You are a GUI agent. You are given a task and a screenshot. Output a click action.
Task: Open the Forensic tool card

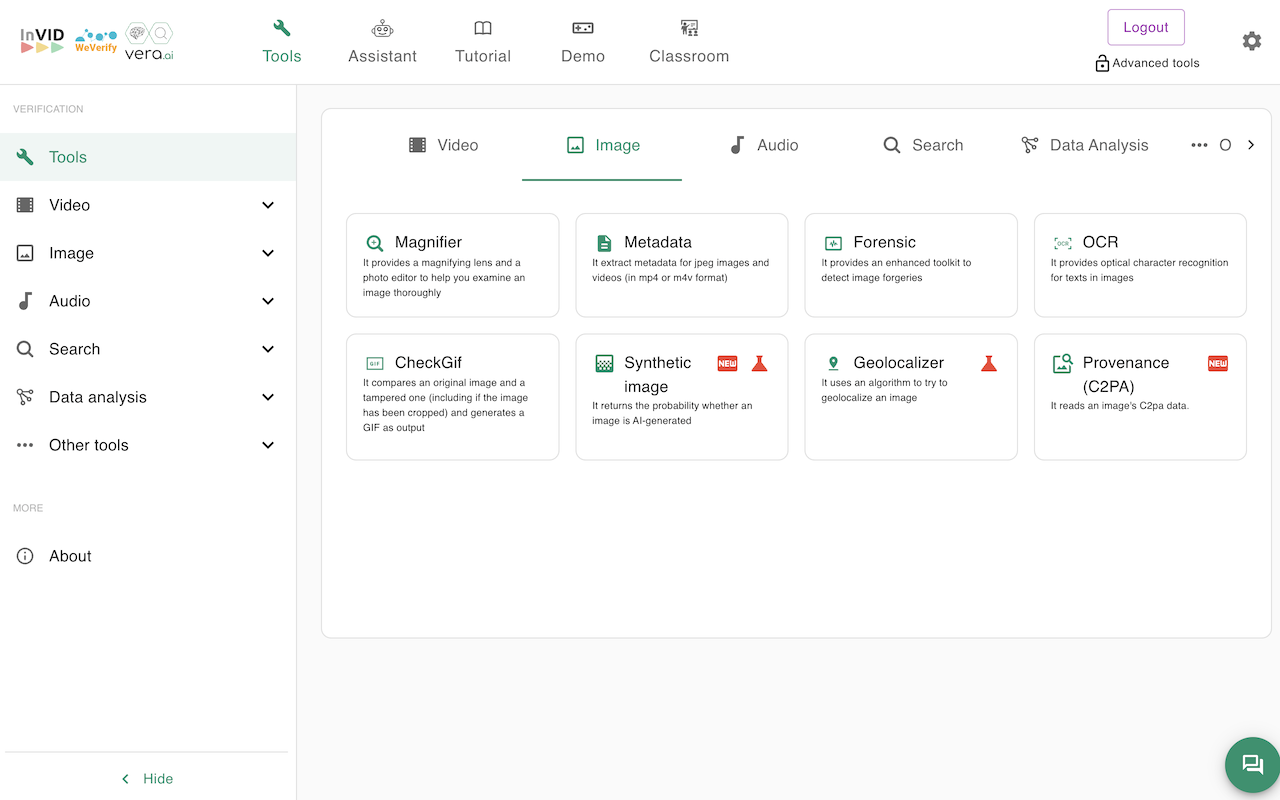(x=911, y=265)
